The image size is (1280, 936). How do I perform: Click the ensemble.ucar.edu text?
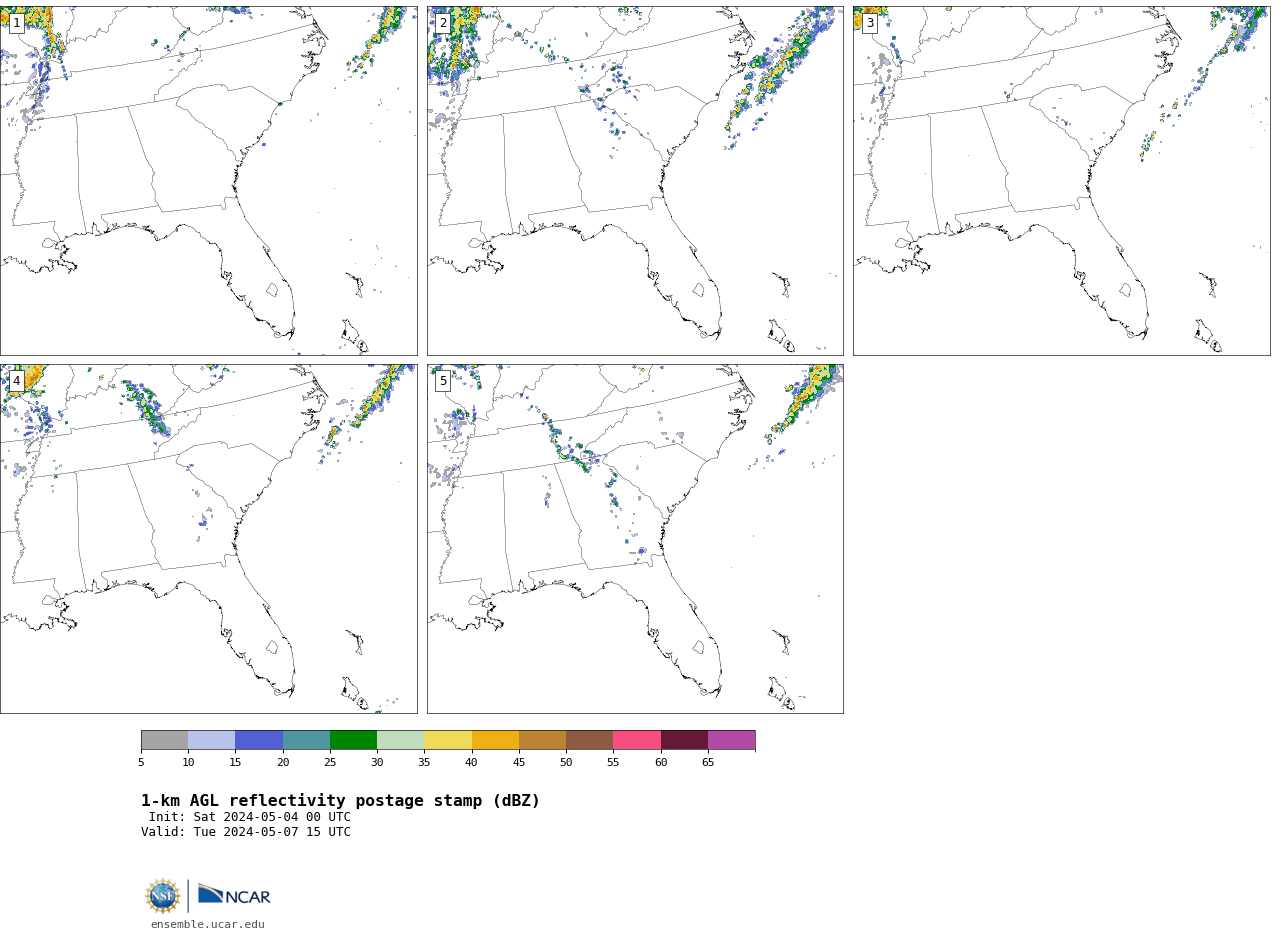tap(208, 925)
